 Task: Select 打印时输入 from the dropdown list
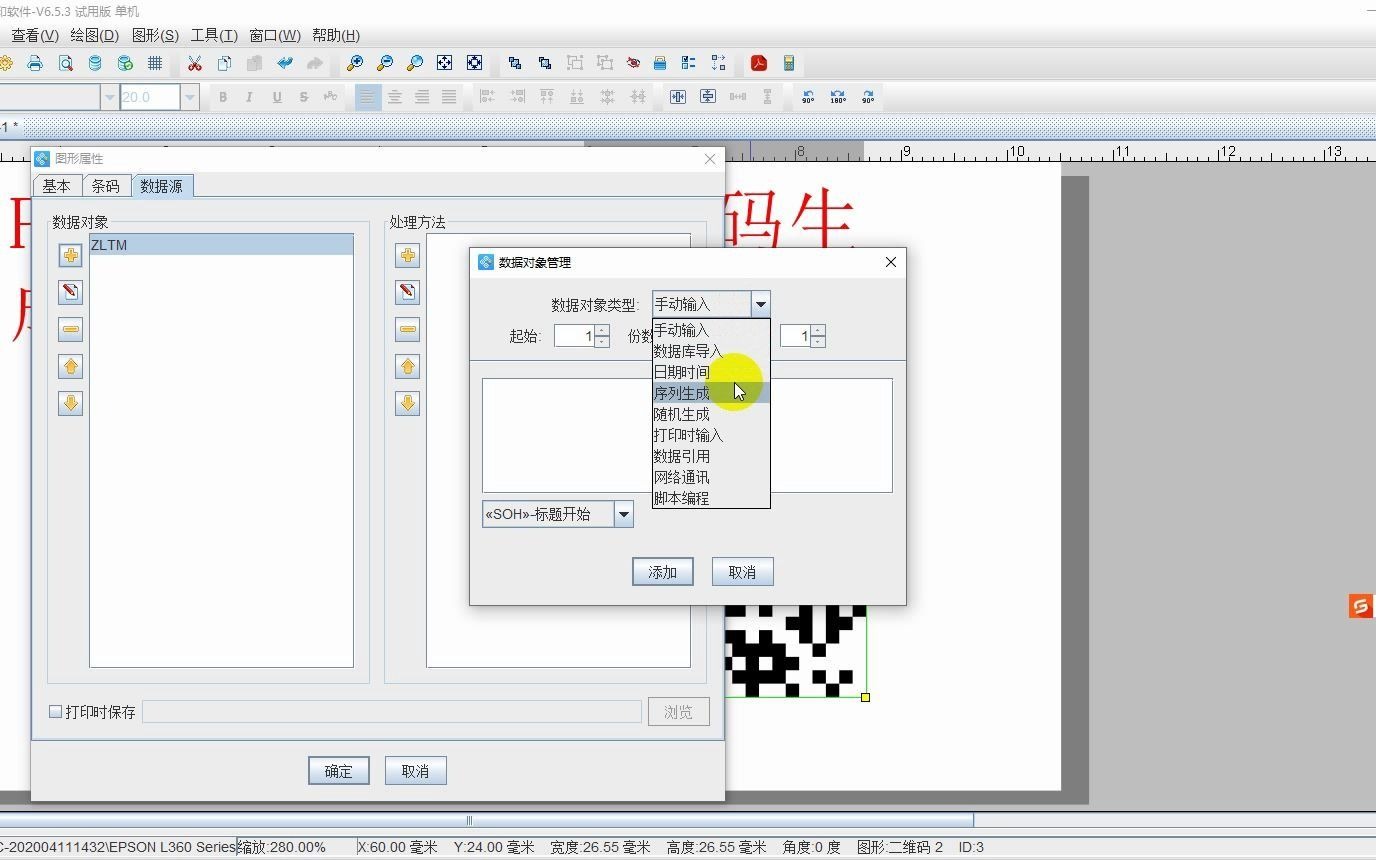711,435
